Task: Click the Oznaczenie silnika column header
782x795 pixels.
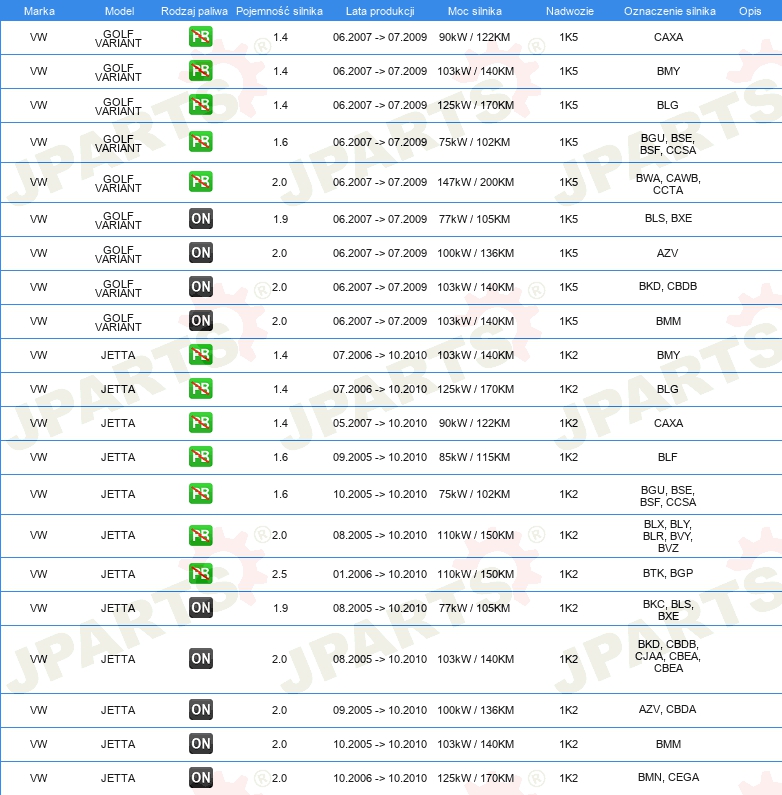Action: (669, 11)
